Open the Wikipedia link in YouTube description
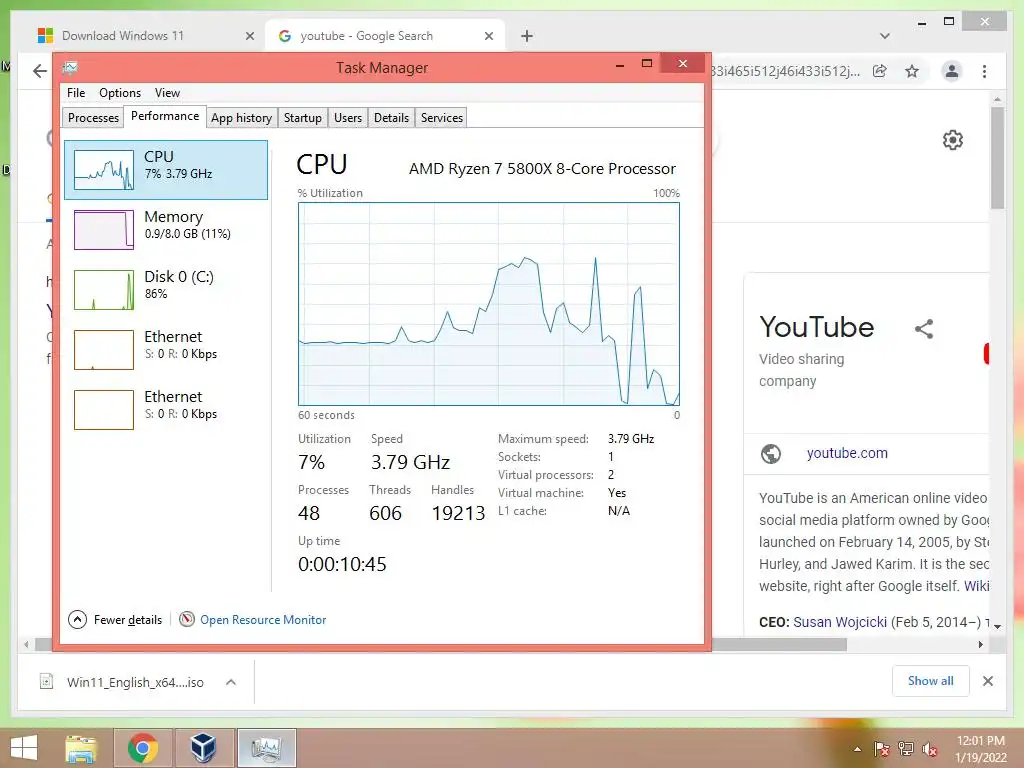 pyautogui.click(x=976, y=586)
